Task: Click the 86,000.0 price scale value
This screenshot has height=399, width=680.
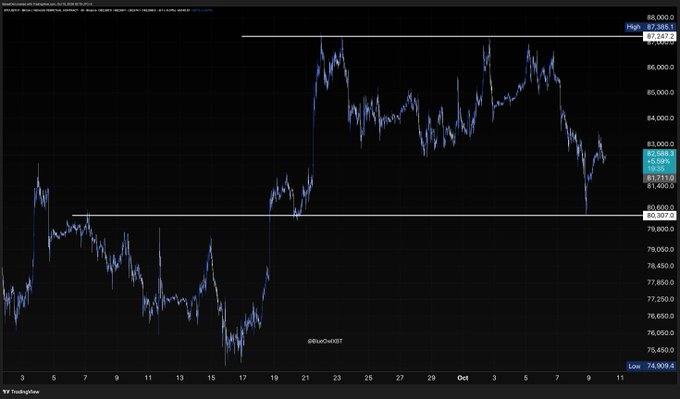Action: coord(660,67)
